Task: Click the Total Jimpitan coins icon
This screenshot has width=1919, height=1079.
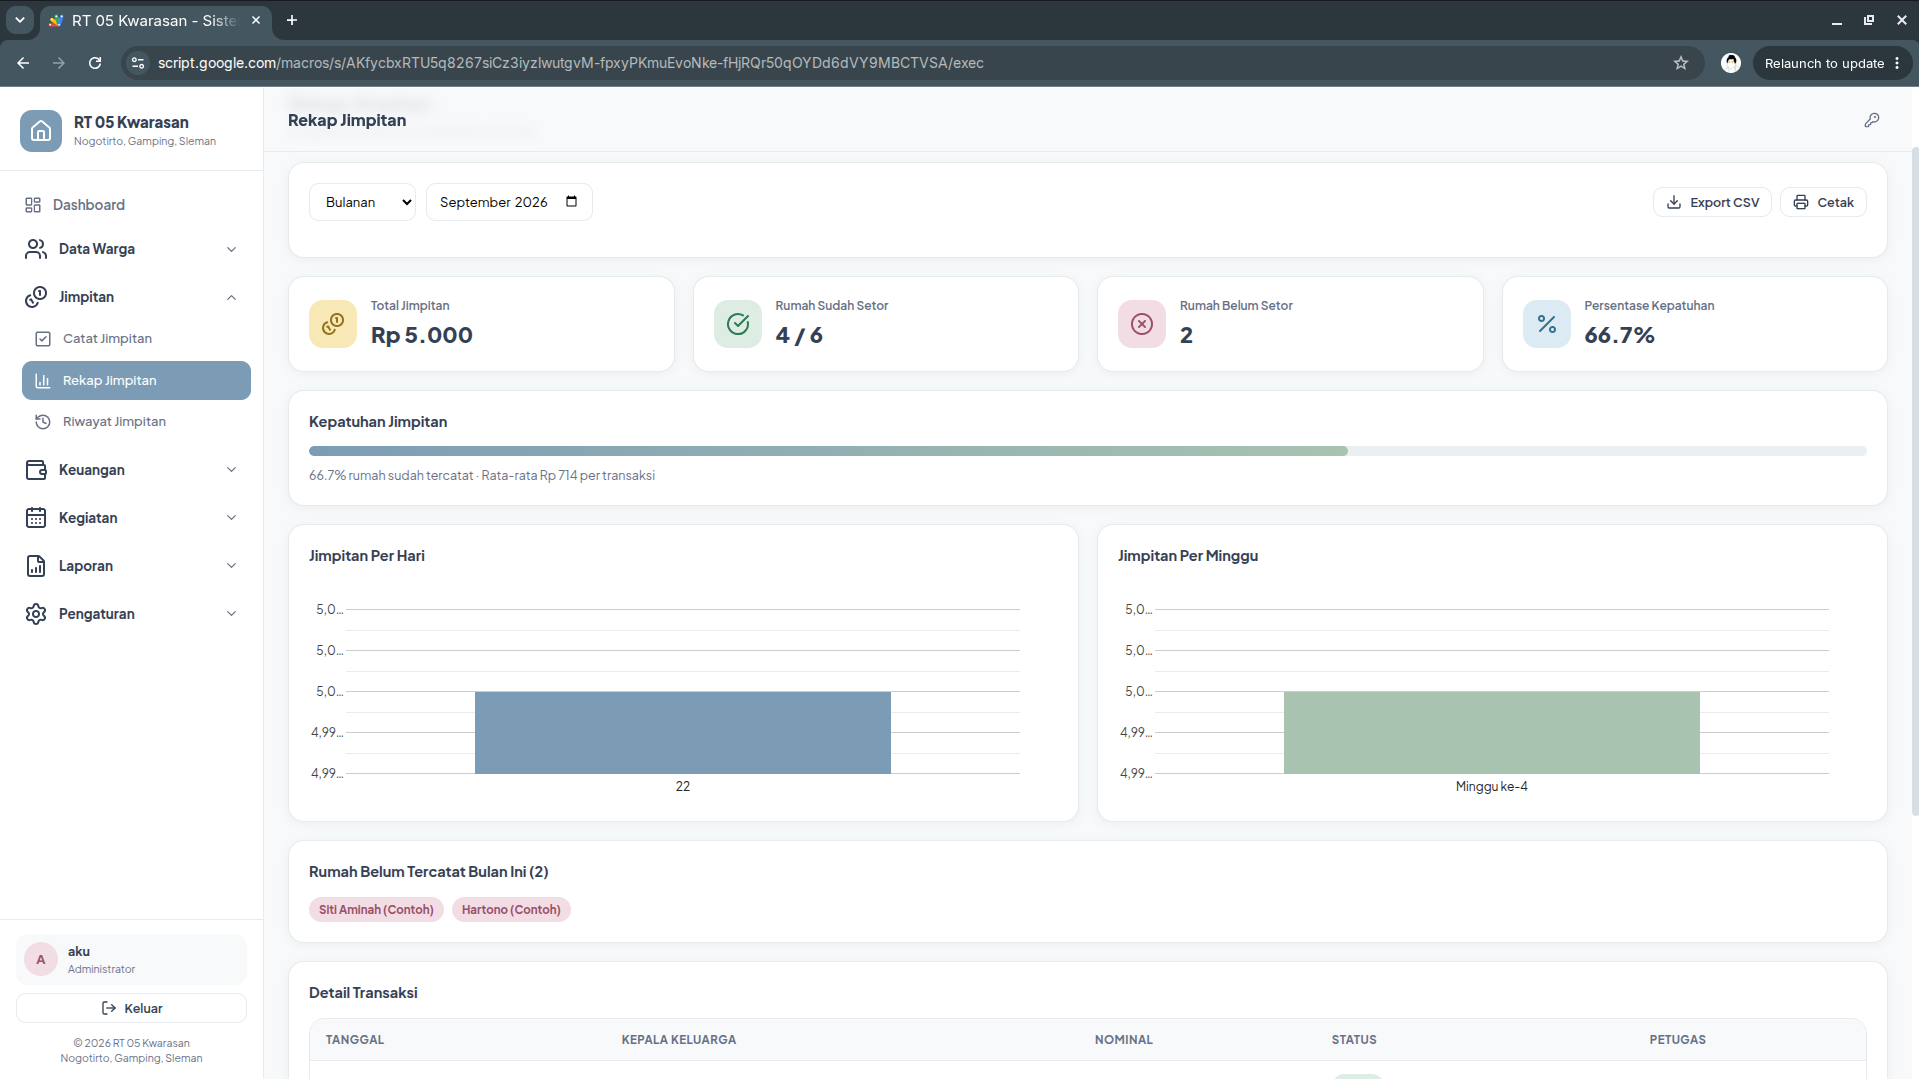Action: [333, 324]
